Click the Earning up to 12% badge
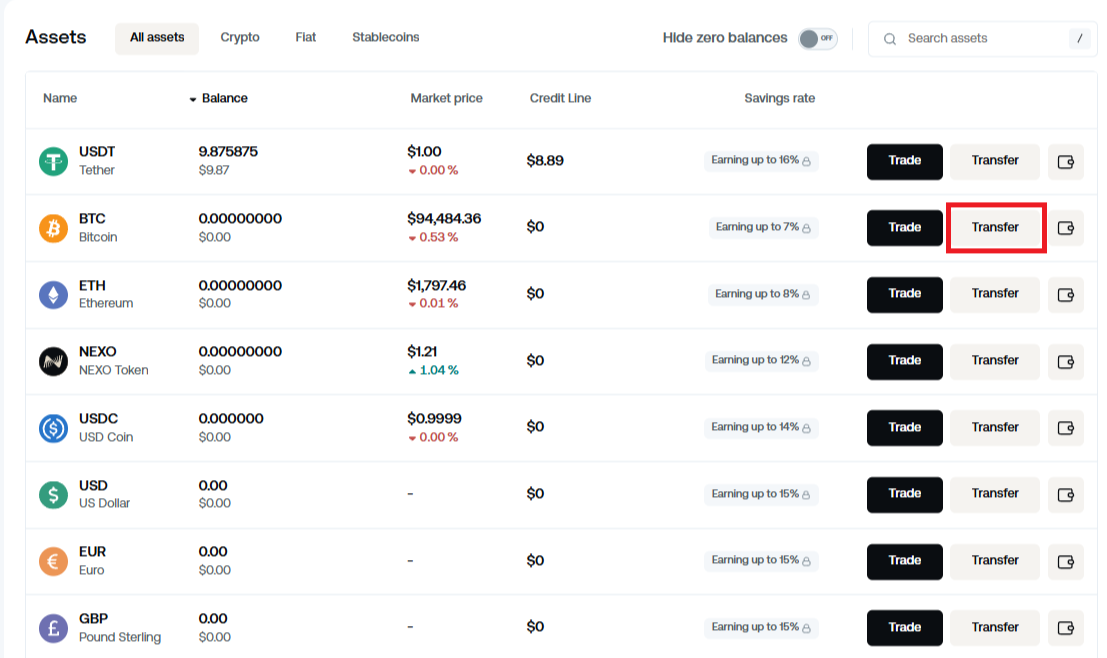This screenshot has height=658, width=1107. 761,361
